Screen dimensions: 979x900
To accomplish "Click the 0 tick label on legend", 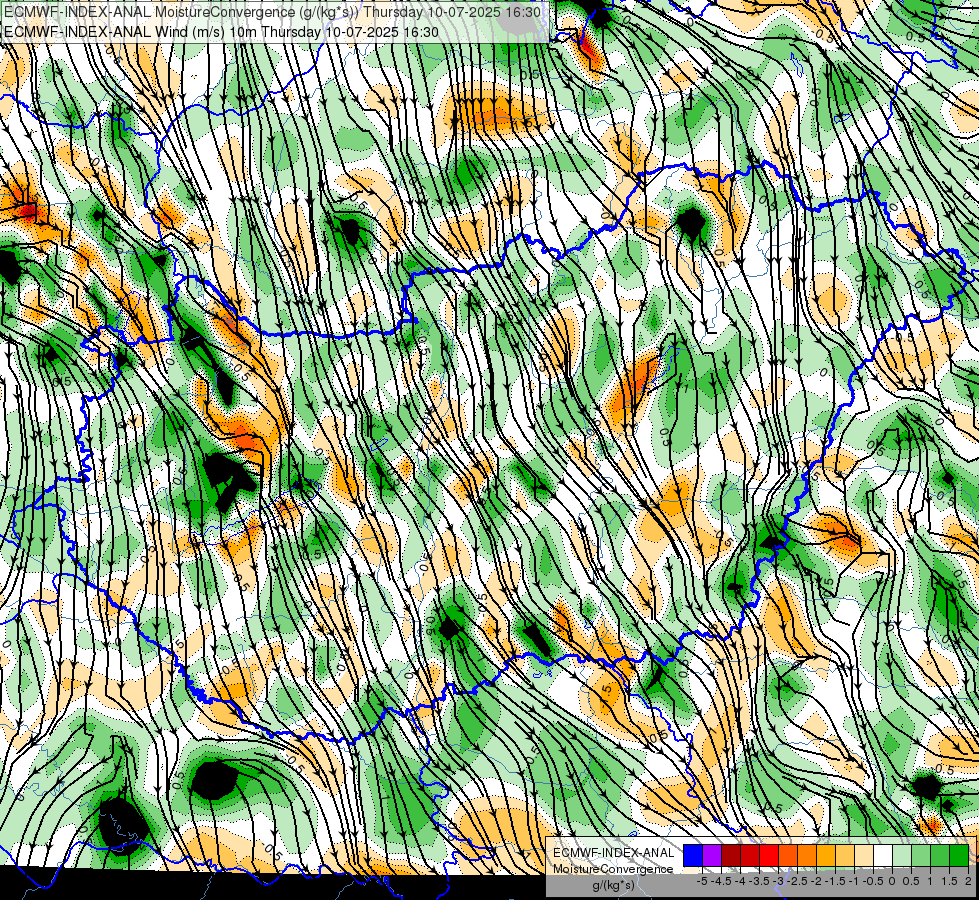I will coord(892,881).
